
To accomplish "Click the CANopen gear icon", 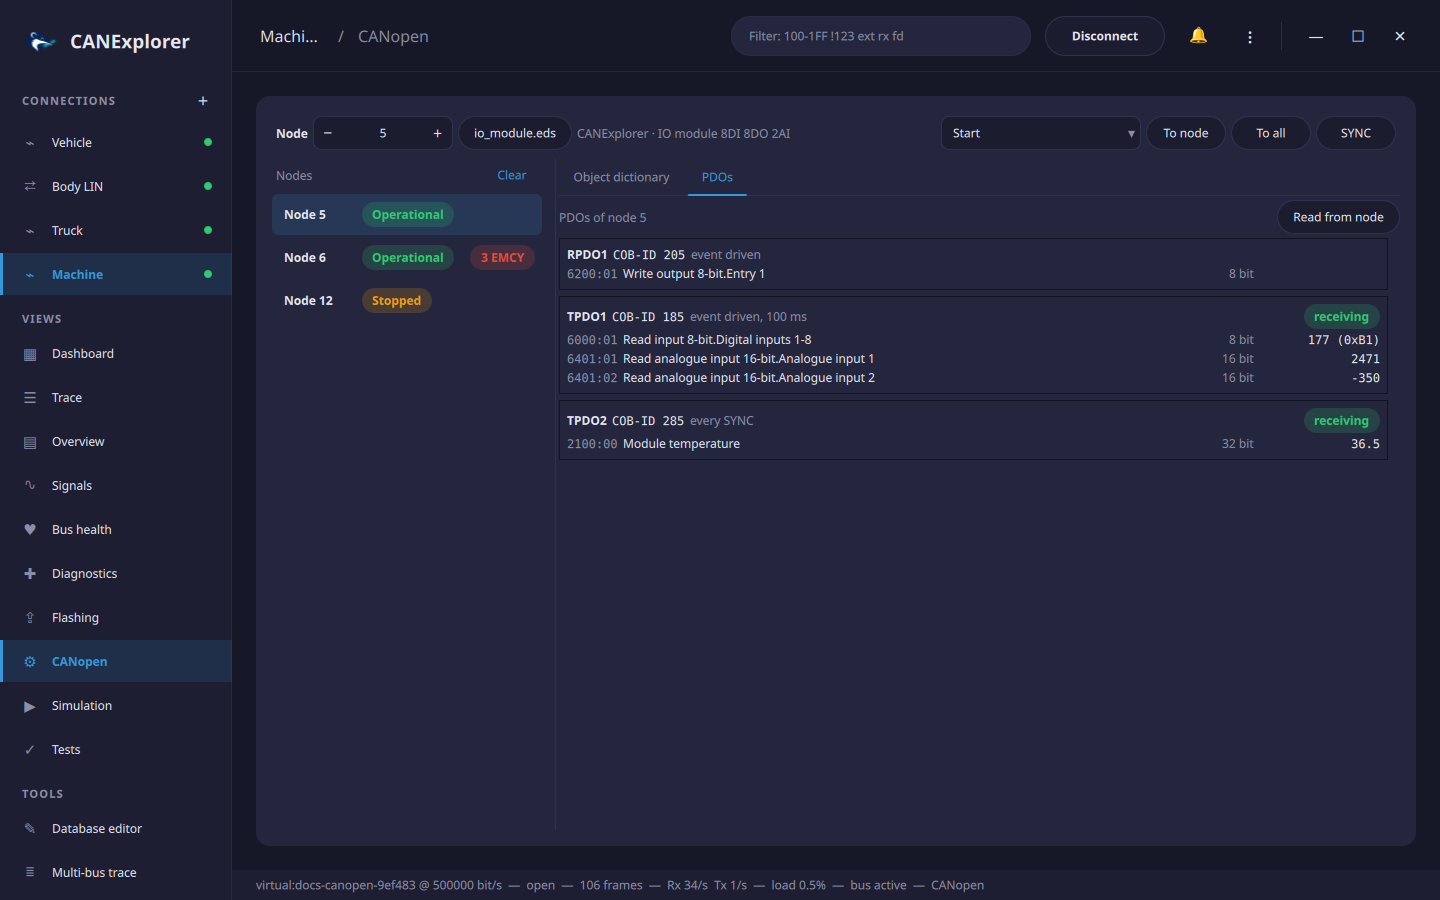I will click(x=30, y=662).
